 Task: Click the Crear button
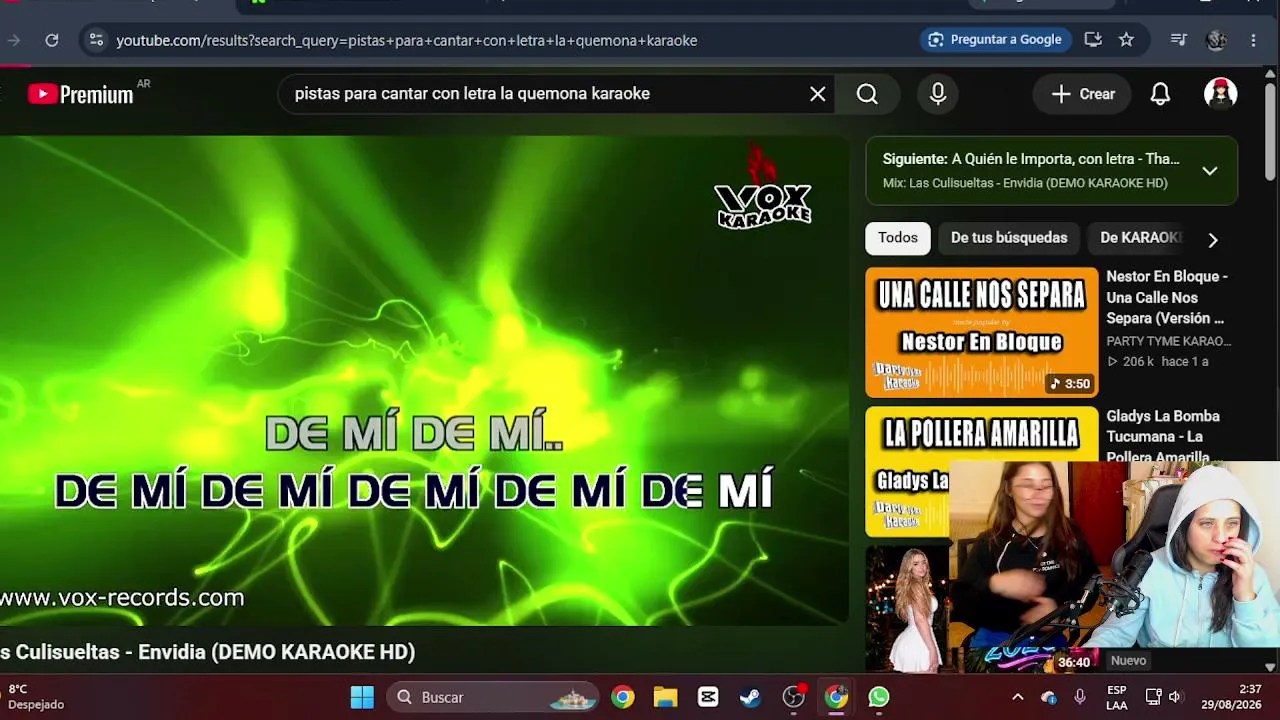pyautogui.click(x=1083, y=94)
